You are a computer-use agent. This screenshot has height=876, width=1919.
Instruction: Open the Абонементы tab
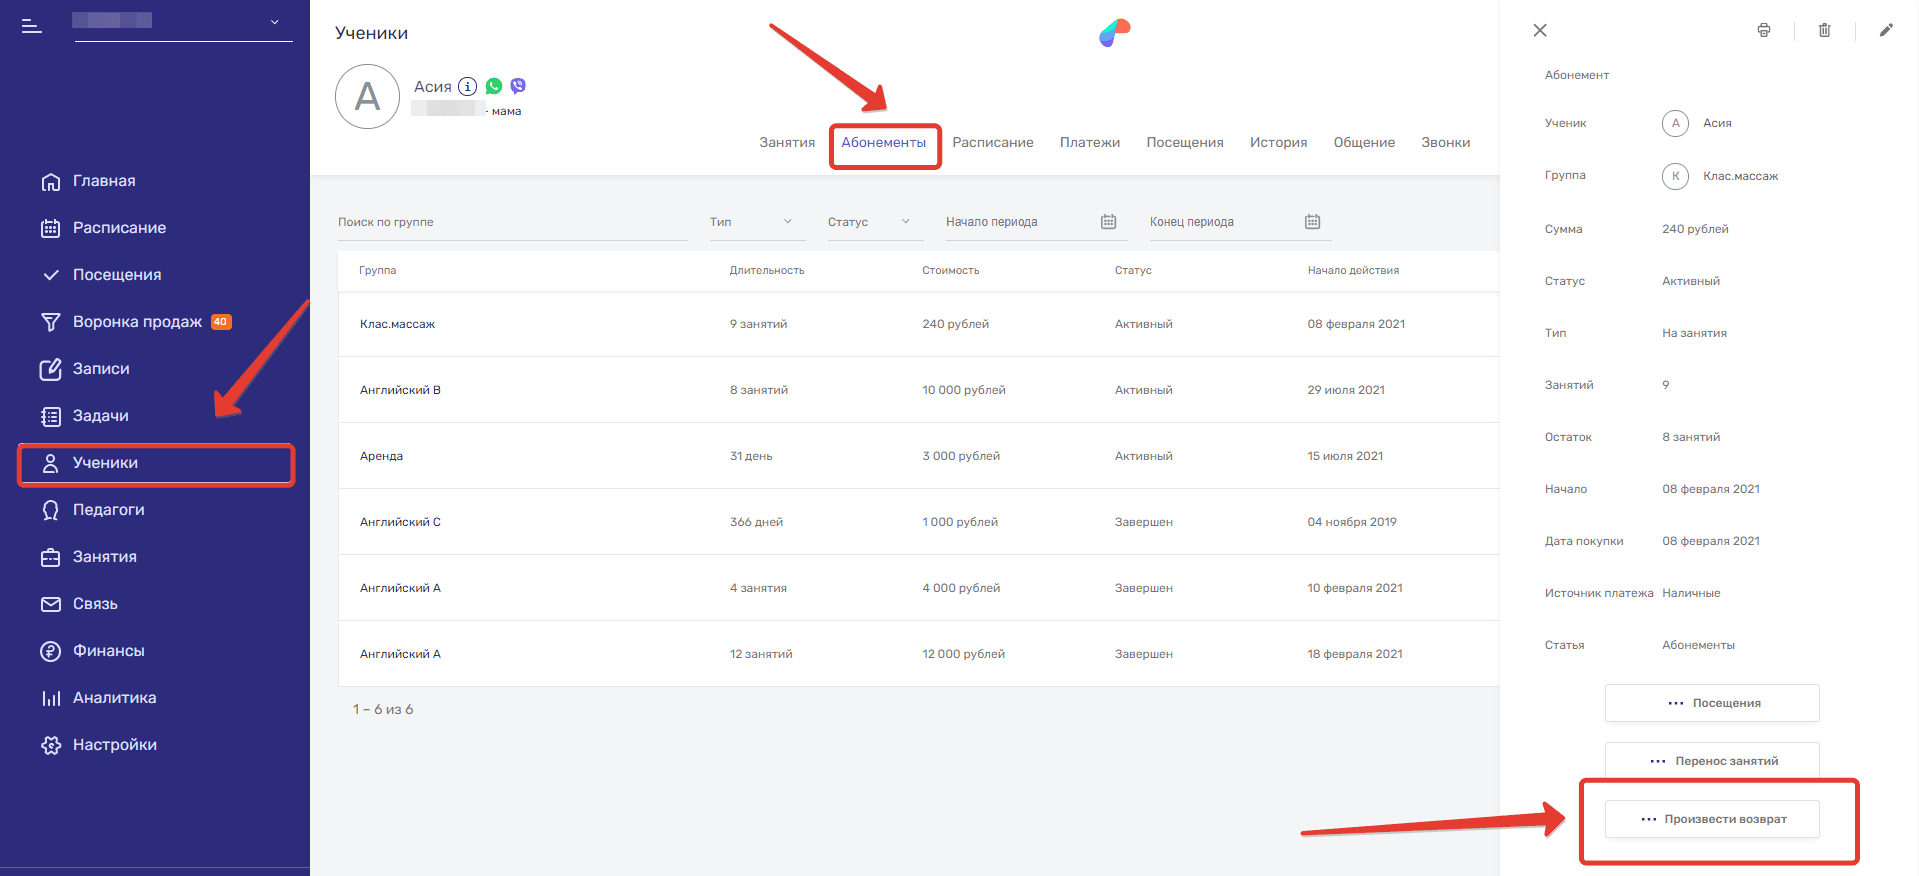(883, 143)
